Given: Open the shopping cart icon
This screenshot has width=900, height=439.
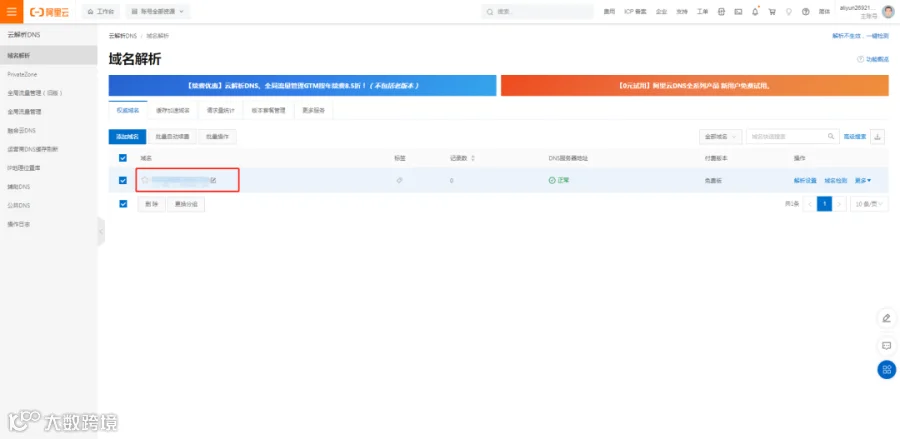Looking at the screenshot, I should (x=771, y=11).
